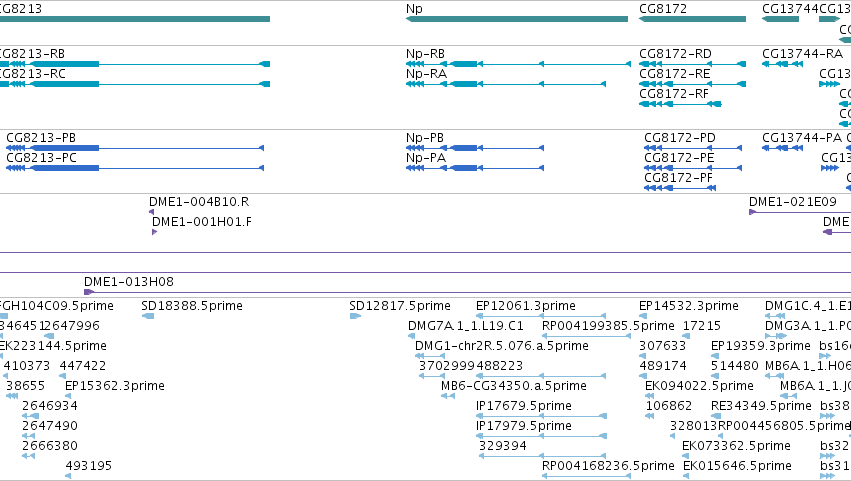The image size is (851, 481).
Task: Select EST RE34349.5prime
Action: point(715,416)
